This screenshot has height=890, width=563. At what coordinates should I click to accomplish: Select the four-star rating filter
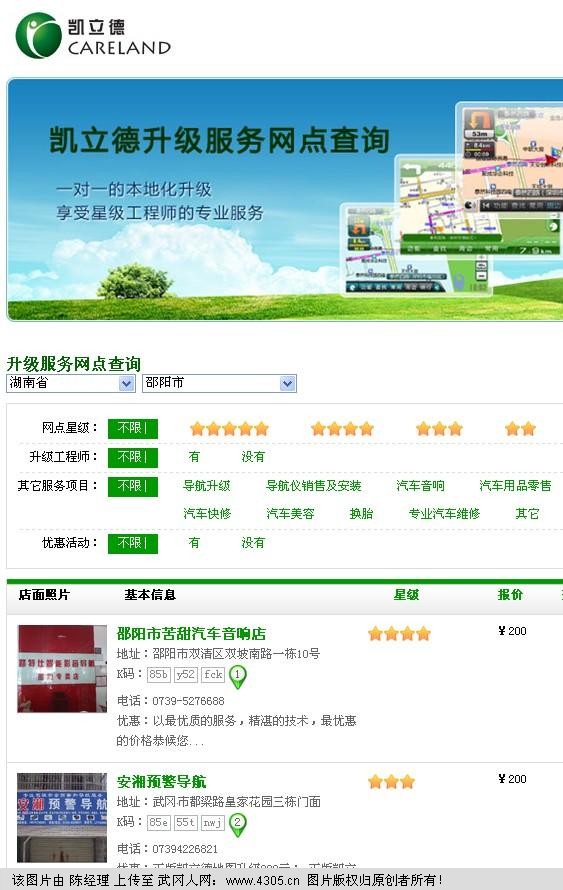click(342, 429)
